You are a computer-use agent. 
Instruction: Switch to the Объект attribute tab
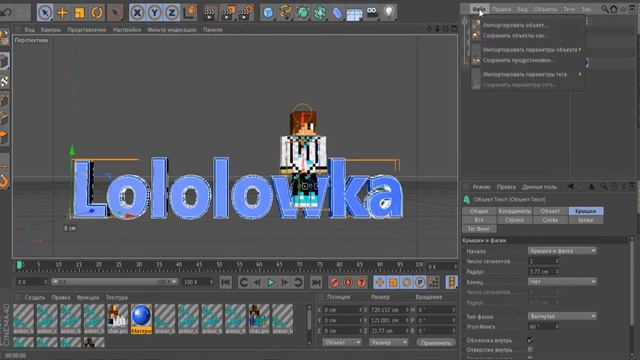pyautogui.click(x=550, y=211)
